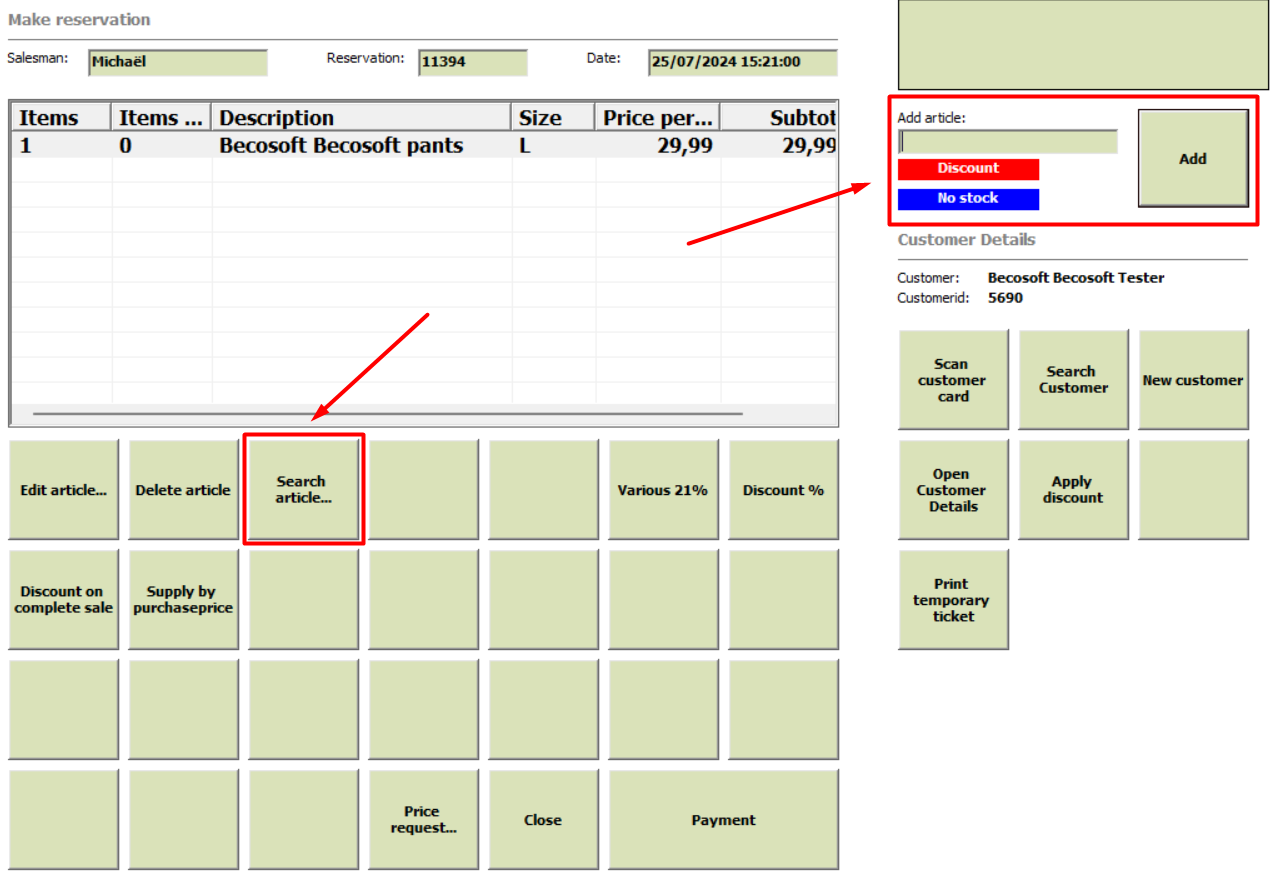Click the Delete article button
1274x895 pixels.
[x=184, y=490]
